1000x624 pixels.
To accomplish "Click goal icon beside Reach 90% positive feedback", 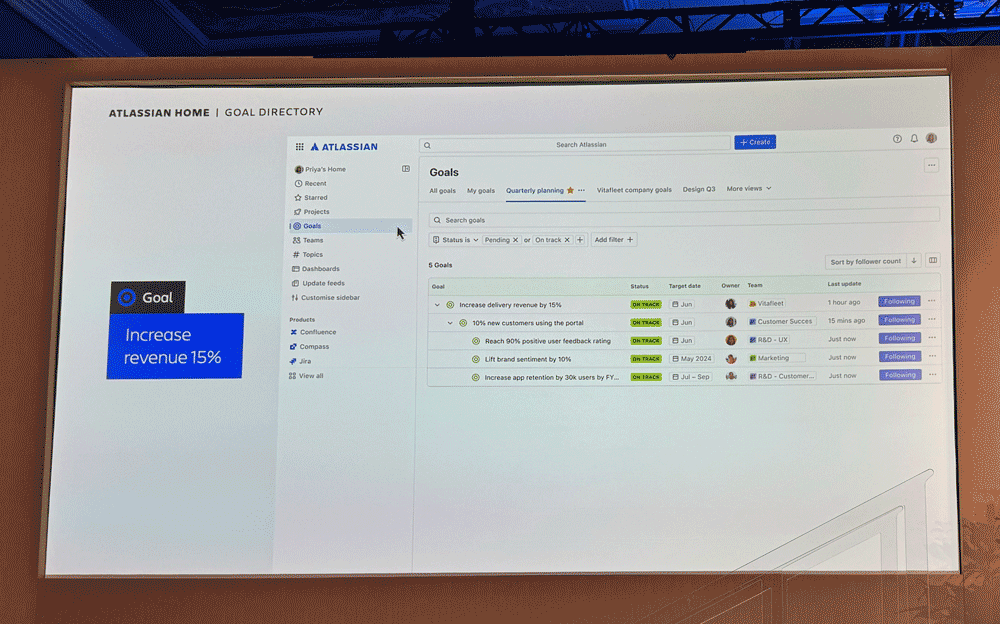I will tap(476, 341).
